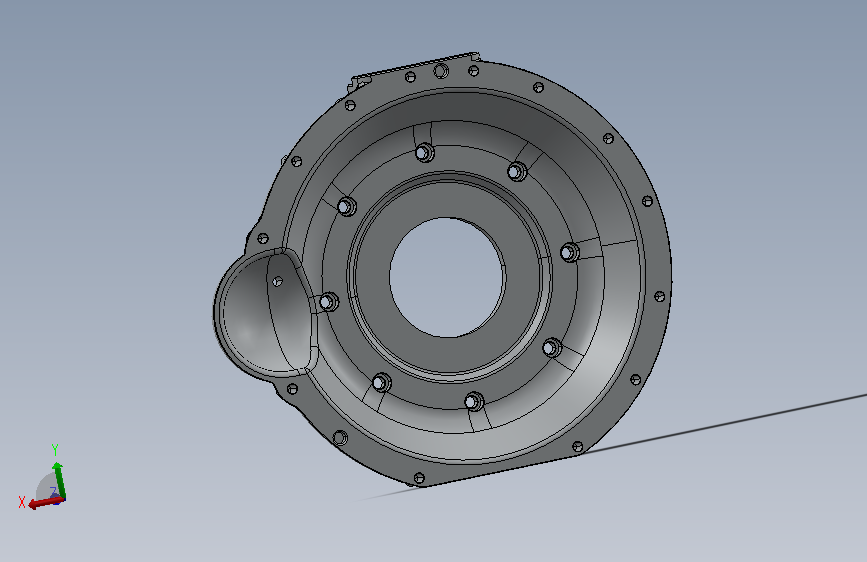Select the larger hole at top of flange

coord(441,71)
